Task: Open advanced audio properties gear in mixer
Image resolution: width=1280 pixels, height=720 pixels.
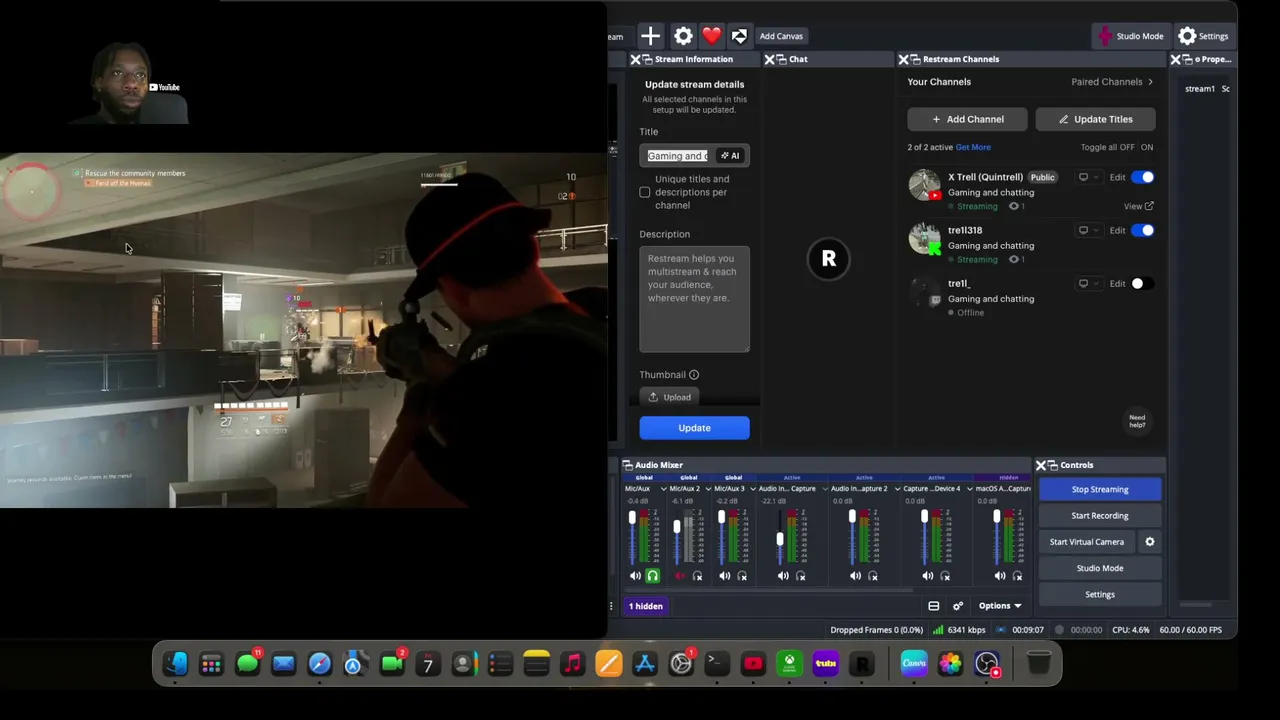Action: tap(958, 606)
